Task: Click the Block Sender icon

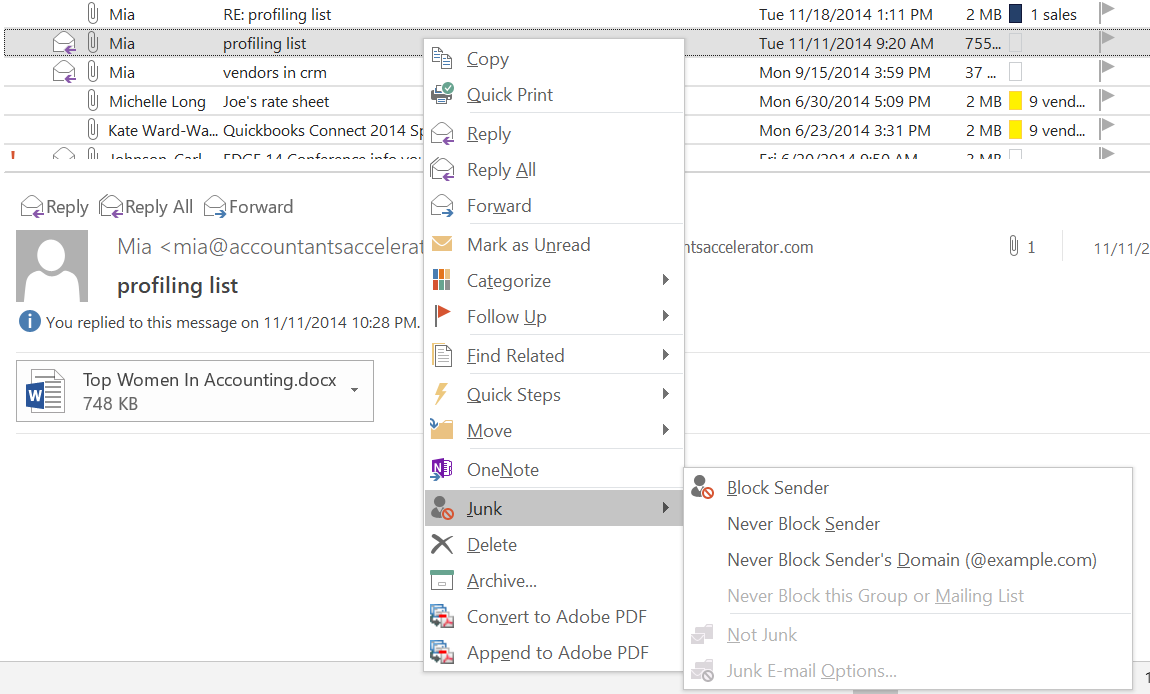Action: [x=703, y=488]
